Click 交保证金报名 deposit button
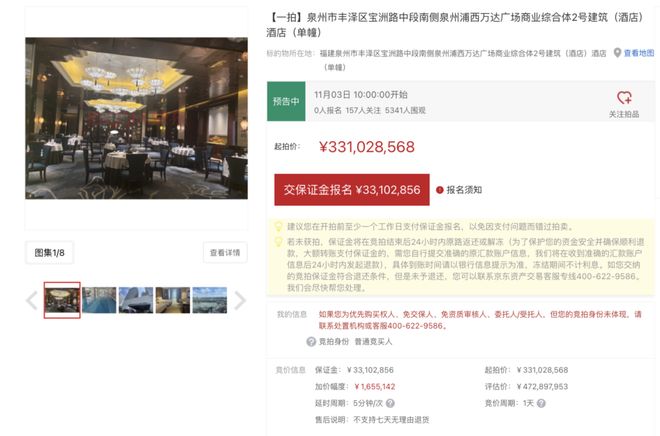The image size is (660, 436). 352,190
